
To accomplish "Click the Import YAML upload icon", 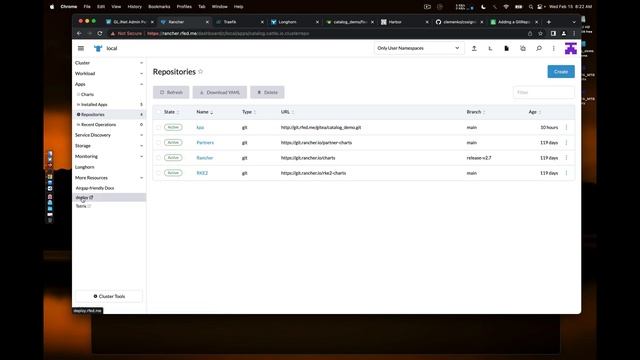I will click(474, 48).
